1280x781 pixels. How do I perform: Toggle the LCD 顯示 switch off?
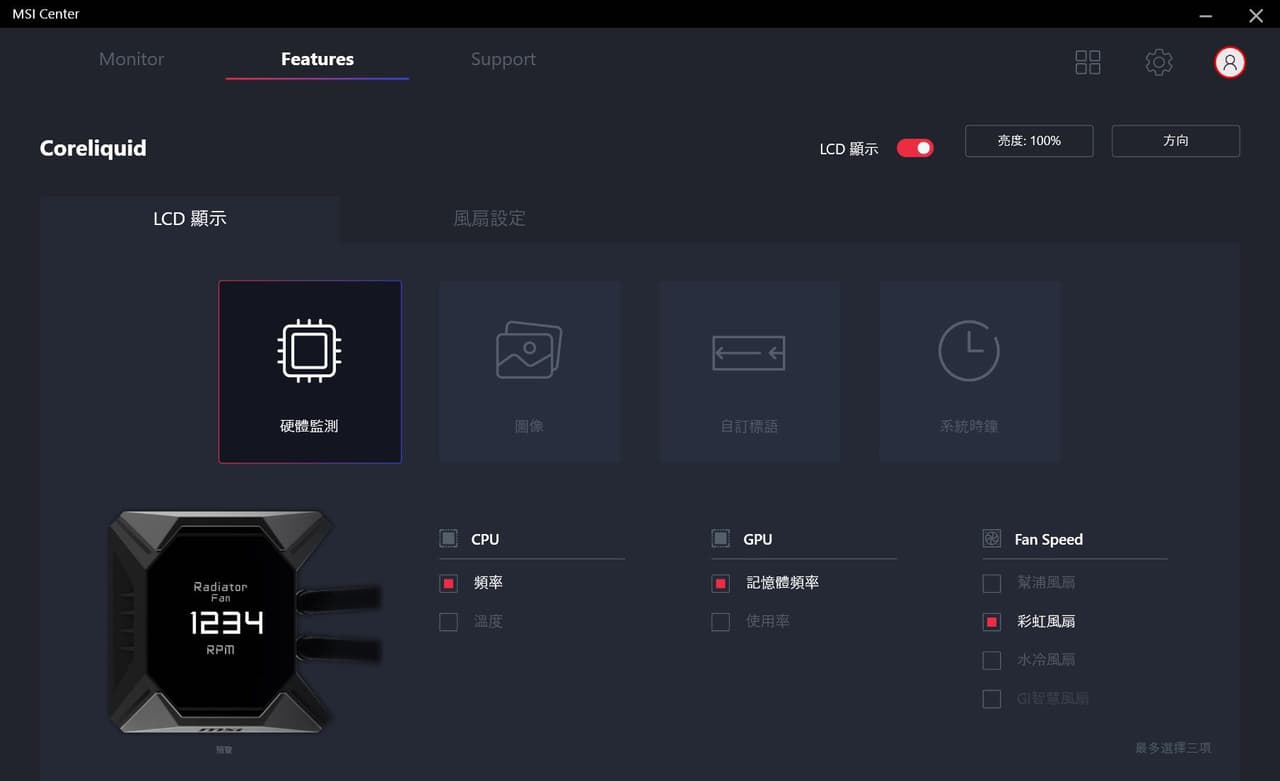(x=915, y=148)
